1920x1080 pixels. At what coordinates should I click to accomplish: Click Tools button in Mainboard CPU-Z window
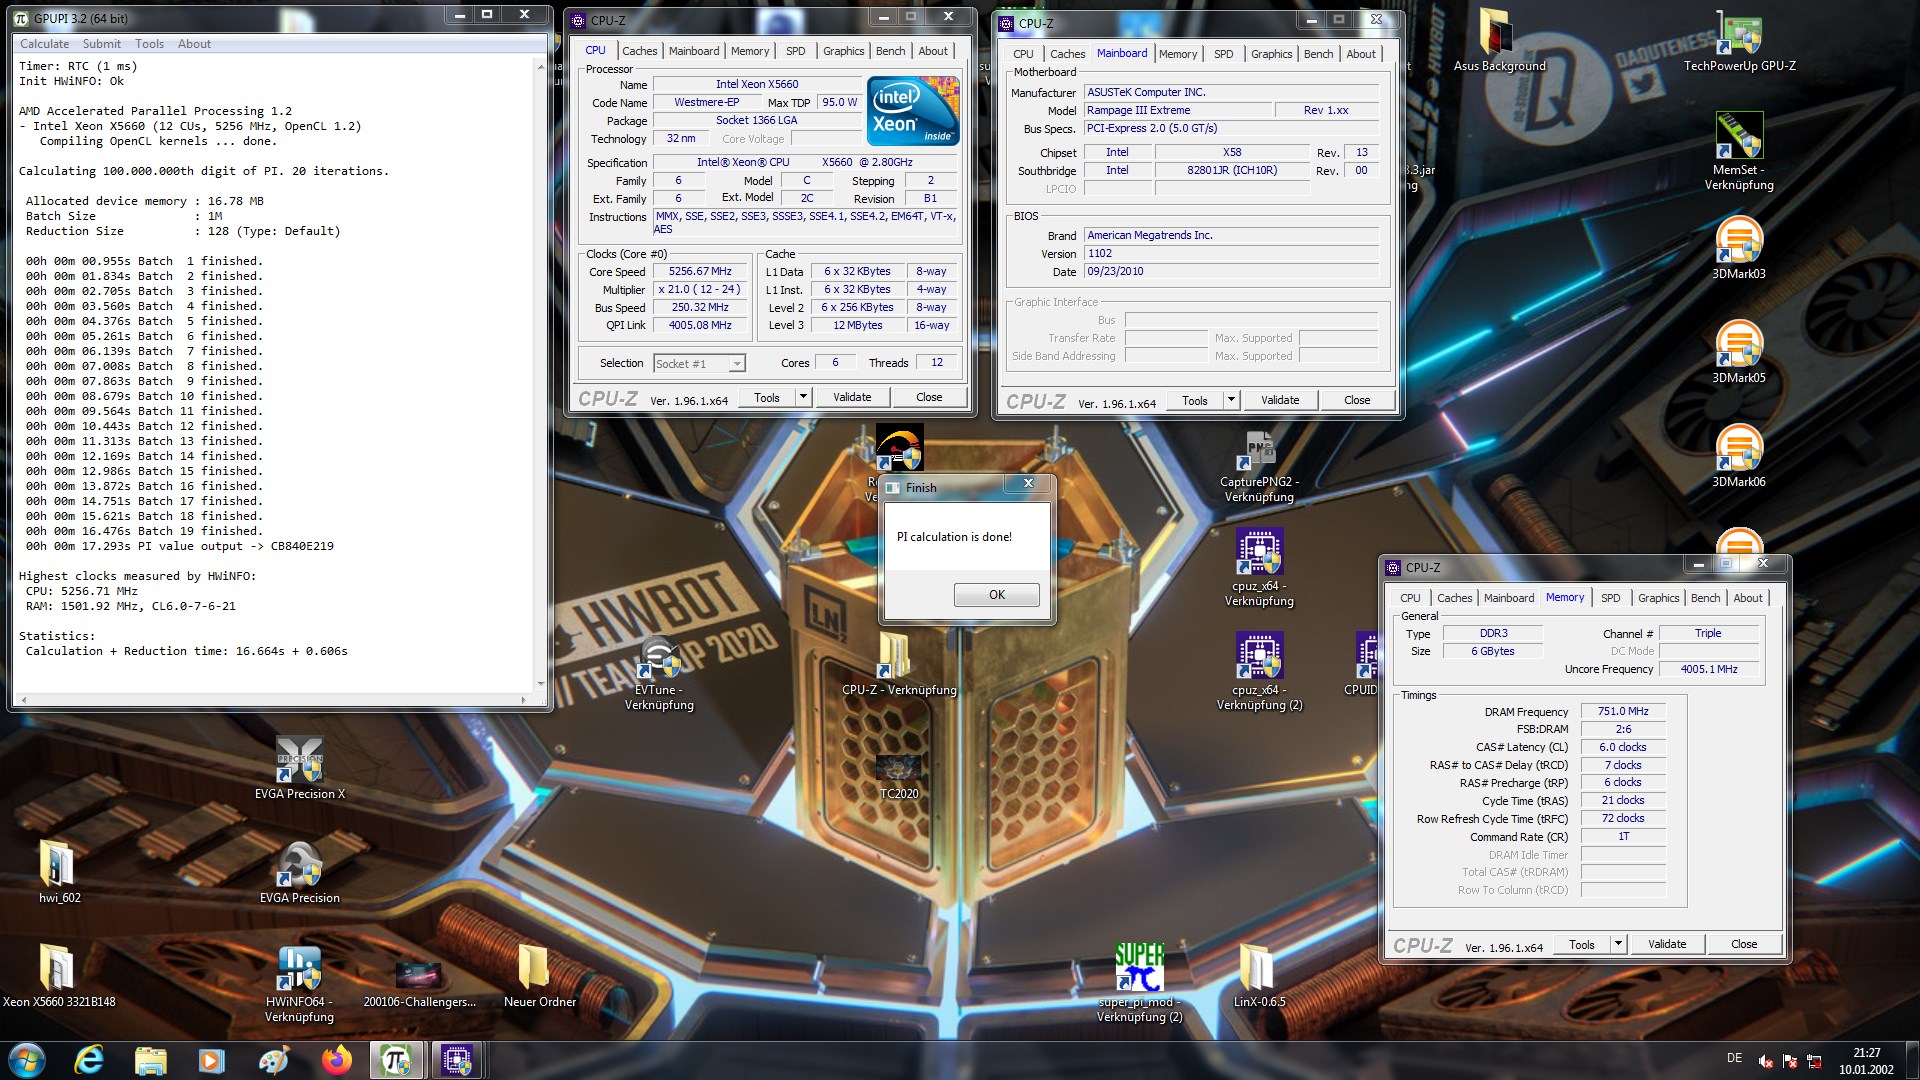coord(1194,400)
